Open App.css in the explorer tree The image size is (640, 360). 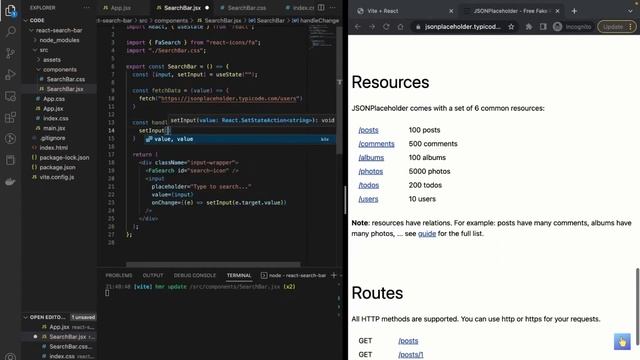click(x=53, y=99)
